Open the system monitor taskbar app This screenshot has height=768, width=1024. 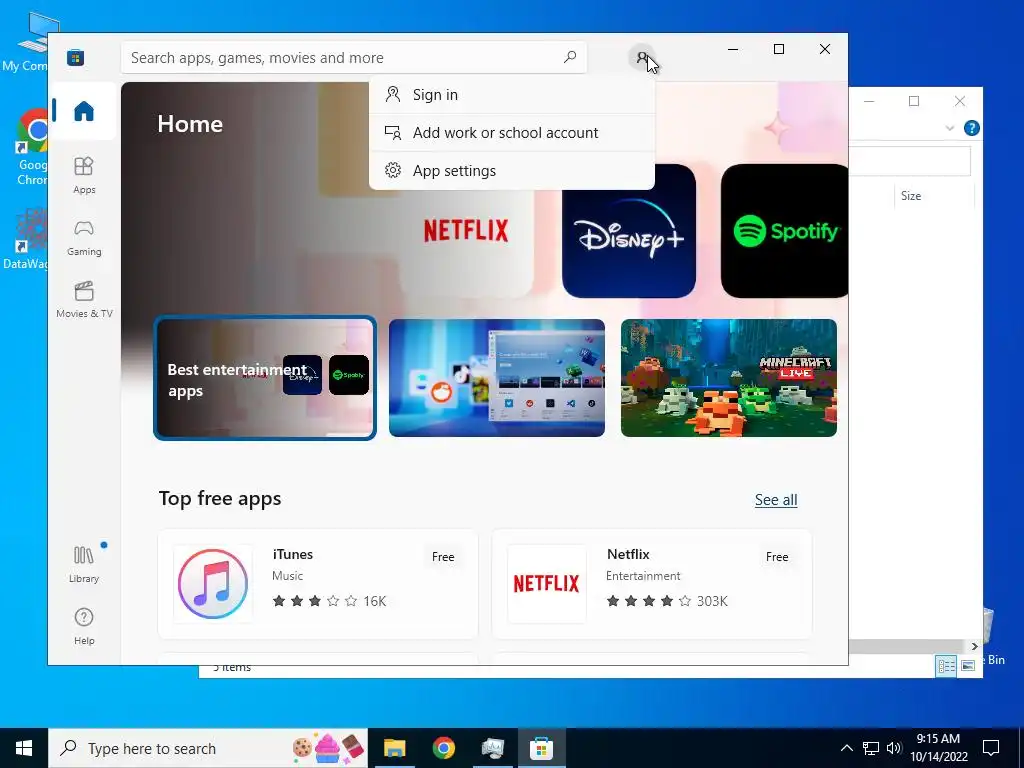[x=492, y=748]
